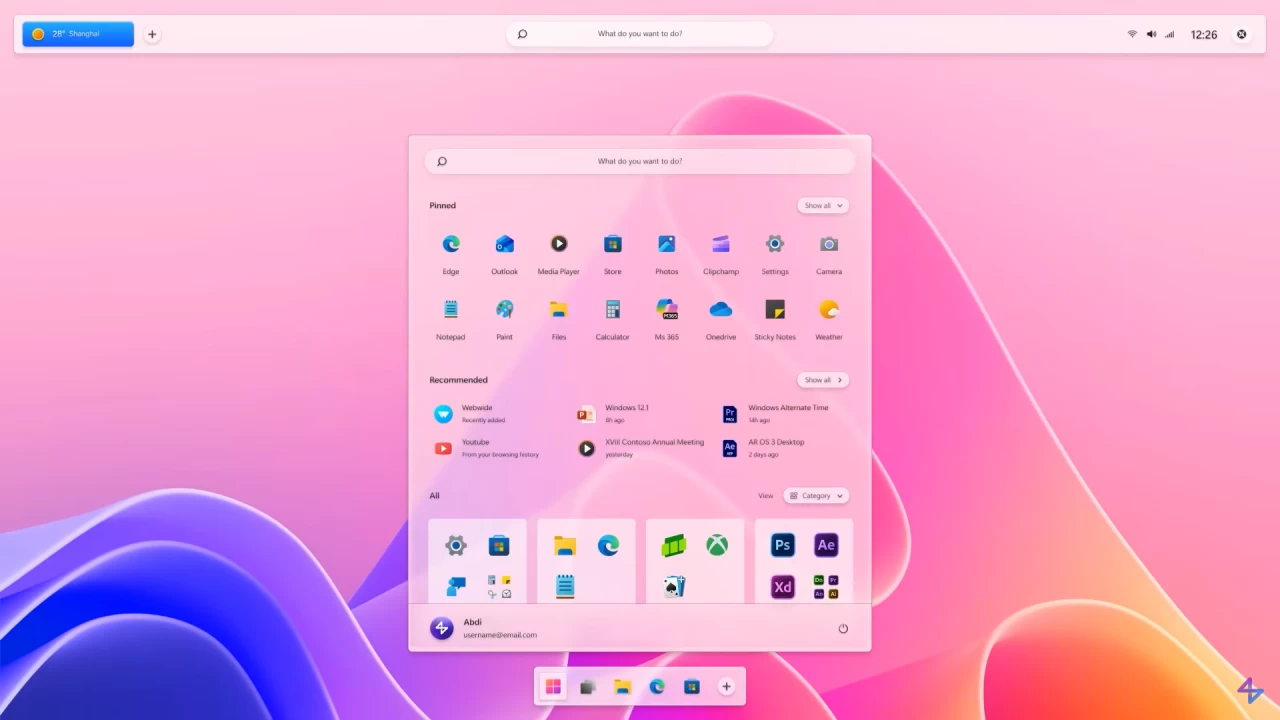Open the Ms 365 pinned icon
Image resolution: width=1280 pixels, height=720 pixels.
tap(666, 309)
